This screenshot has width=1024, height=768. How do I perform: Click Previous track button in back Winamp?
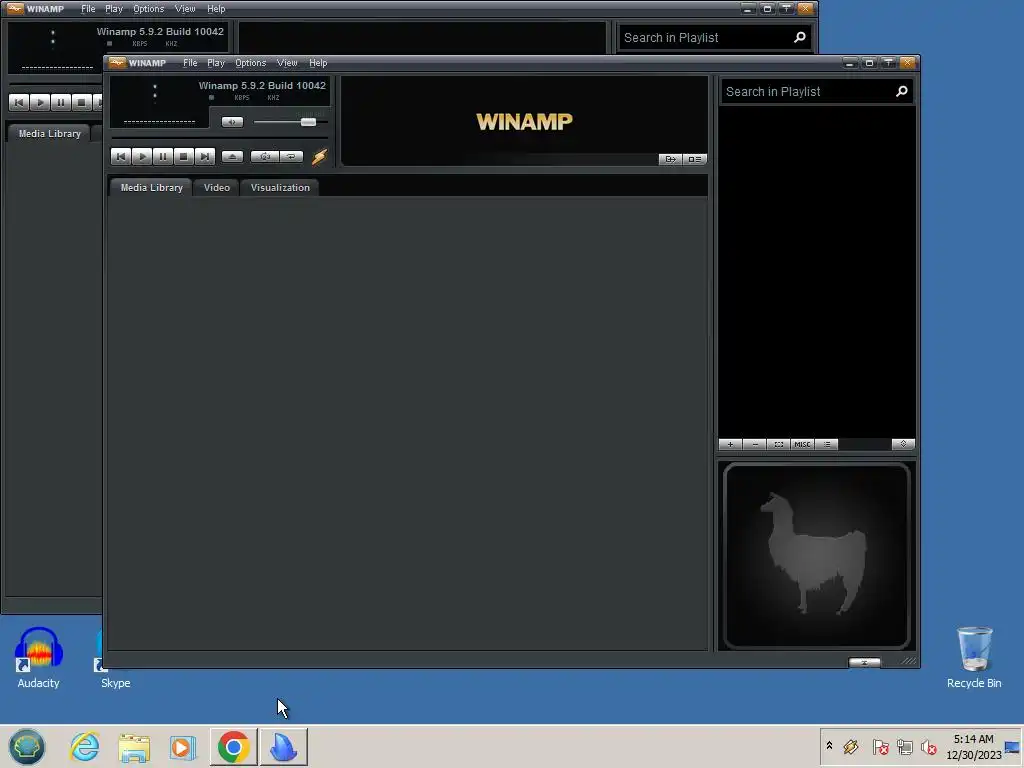[x=19, y=103]
